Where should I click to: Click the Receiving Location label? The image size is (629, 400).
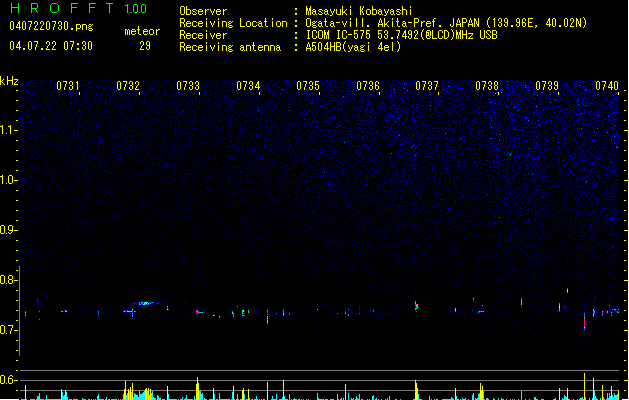pyautogui.click(x=233, y=23)
